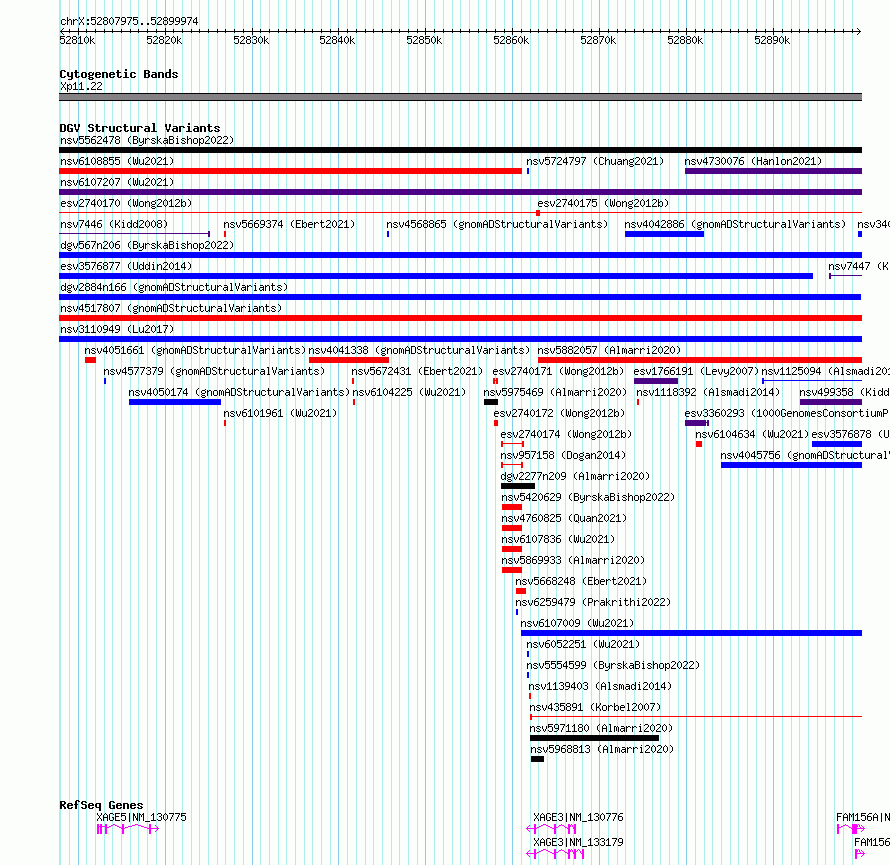The height and width of the screenshot is (865, 890).
Task: Click the esv1766191 purple variant bar
Action: click(656, 381)
